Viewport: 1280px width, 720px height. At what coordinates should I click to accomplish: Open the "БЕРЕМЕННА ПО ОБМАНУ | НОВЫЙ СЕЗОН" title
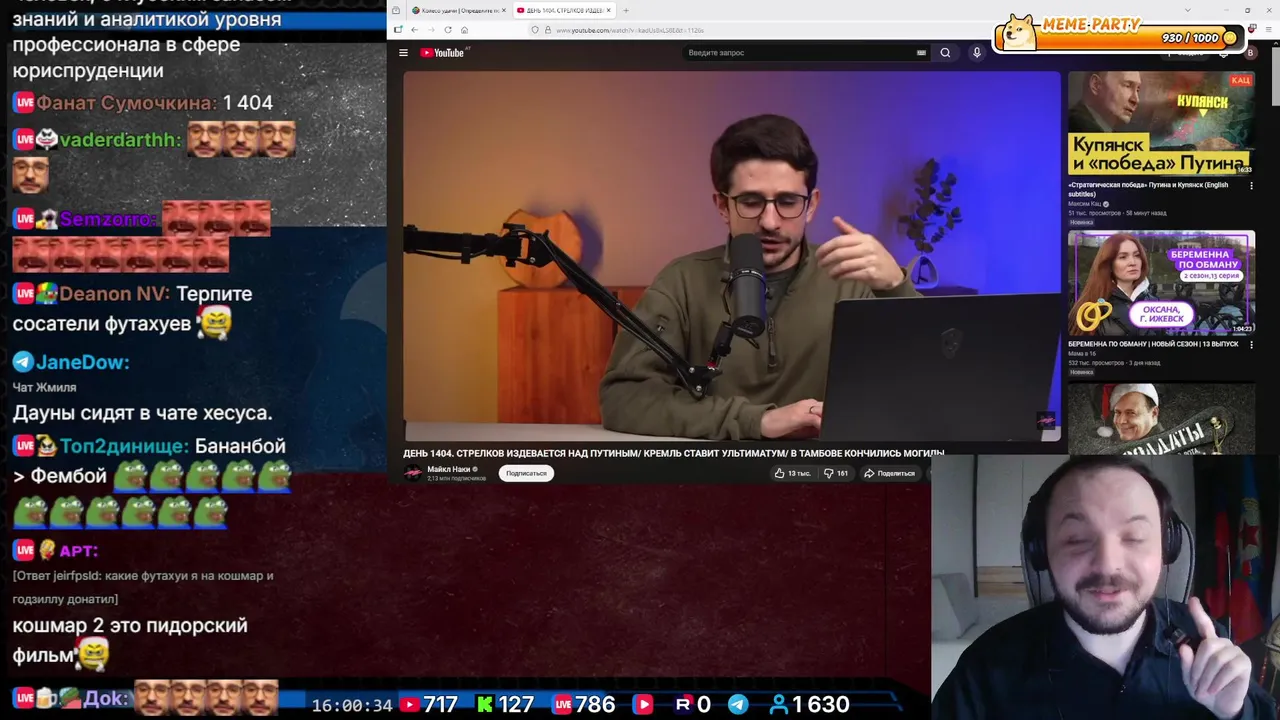pyautogui.click(x=1153, y=344)
